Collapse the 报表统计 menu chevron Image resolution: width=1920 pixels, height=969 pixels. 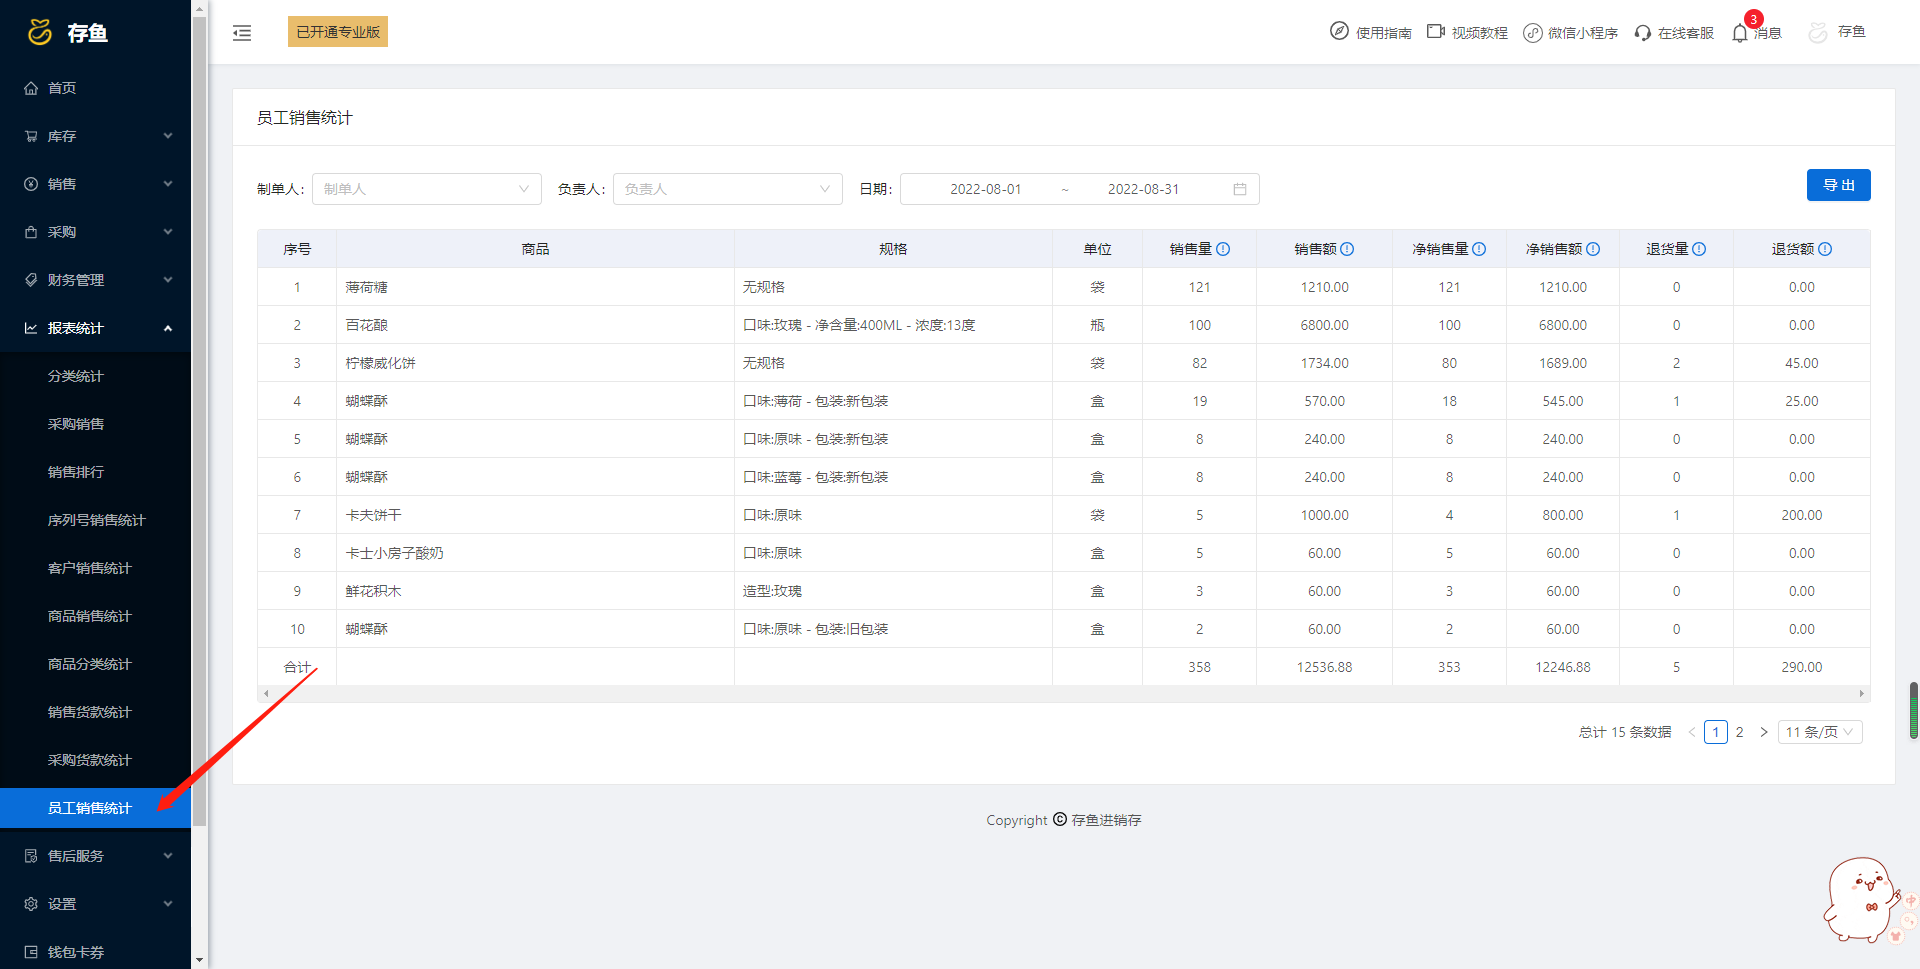click(168, 328)
